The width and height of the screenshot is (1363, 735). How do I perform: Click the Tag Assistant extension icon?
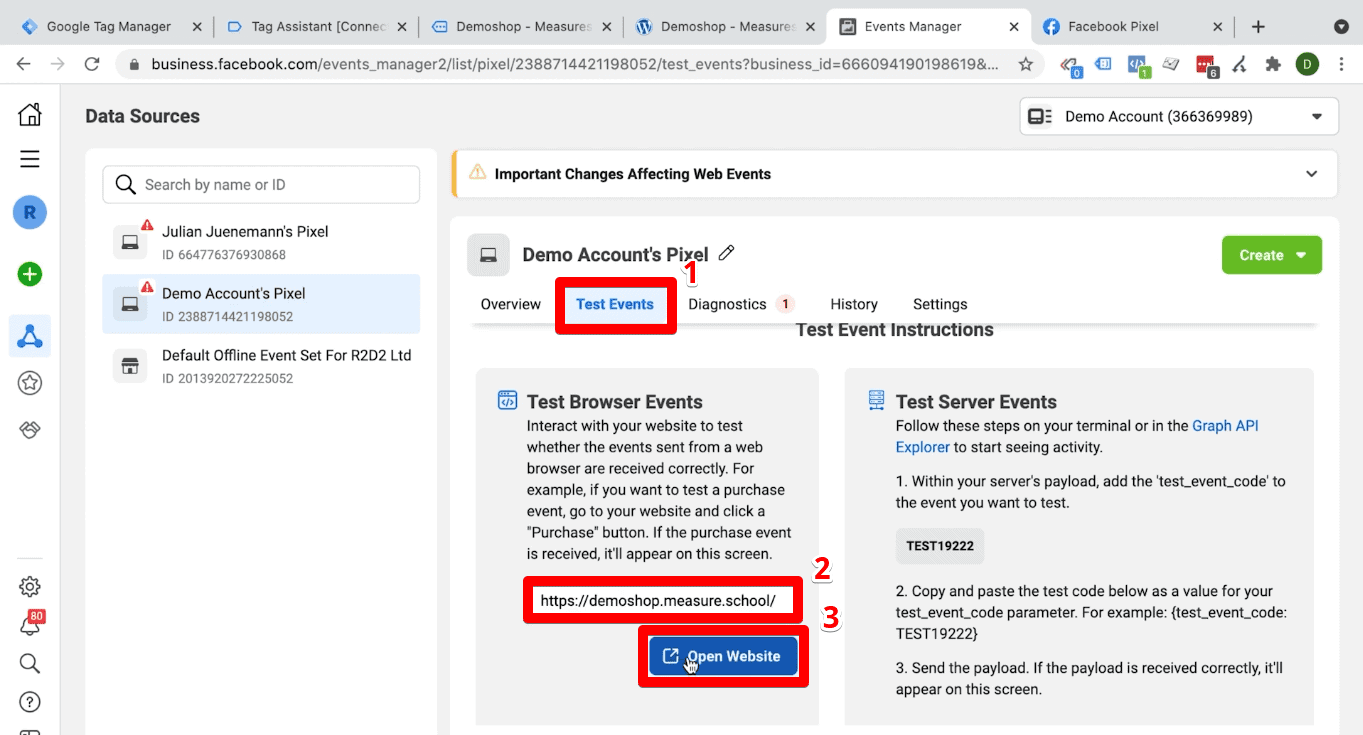[x=1103, y=64]
